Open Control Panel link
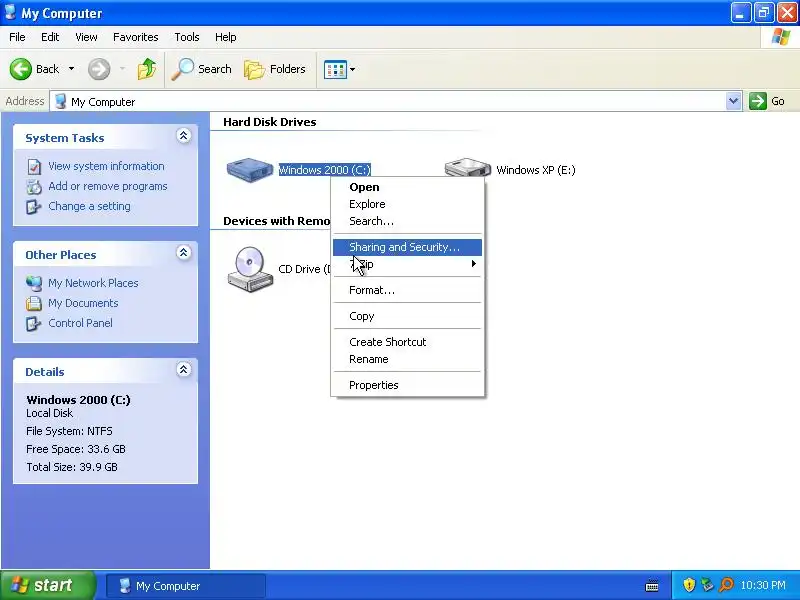The width and height of the screenshot is (800, 600). coord(80,323)
